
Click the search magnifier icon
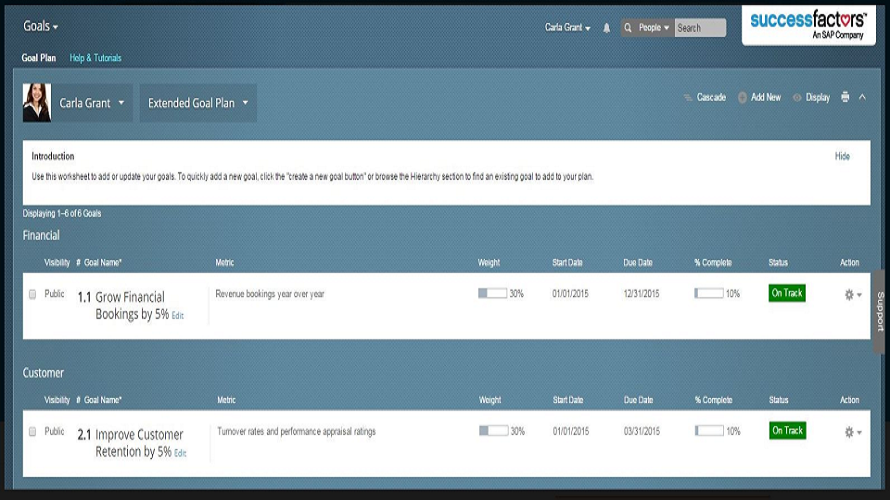point(629,28)
